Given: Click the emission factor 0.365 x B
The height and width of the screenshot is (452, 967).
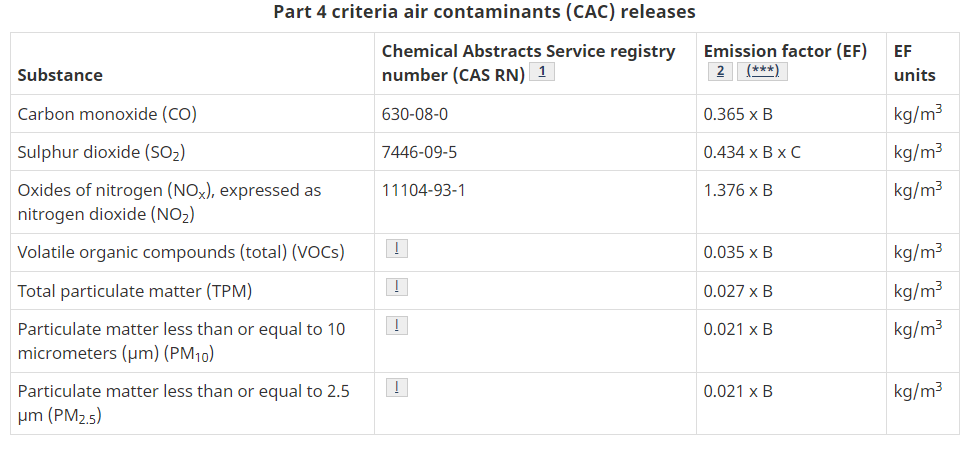Looking at the screenshot, I should click(738, 114).
